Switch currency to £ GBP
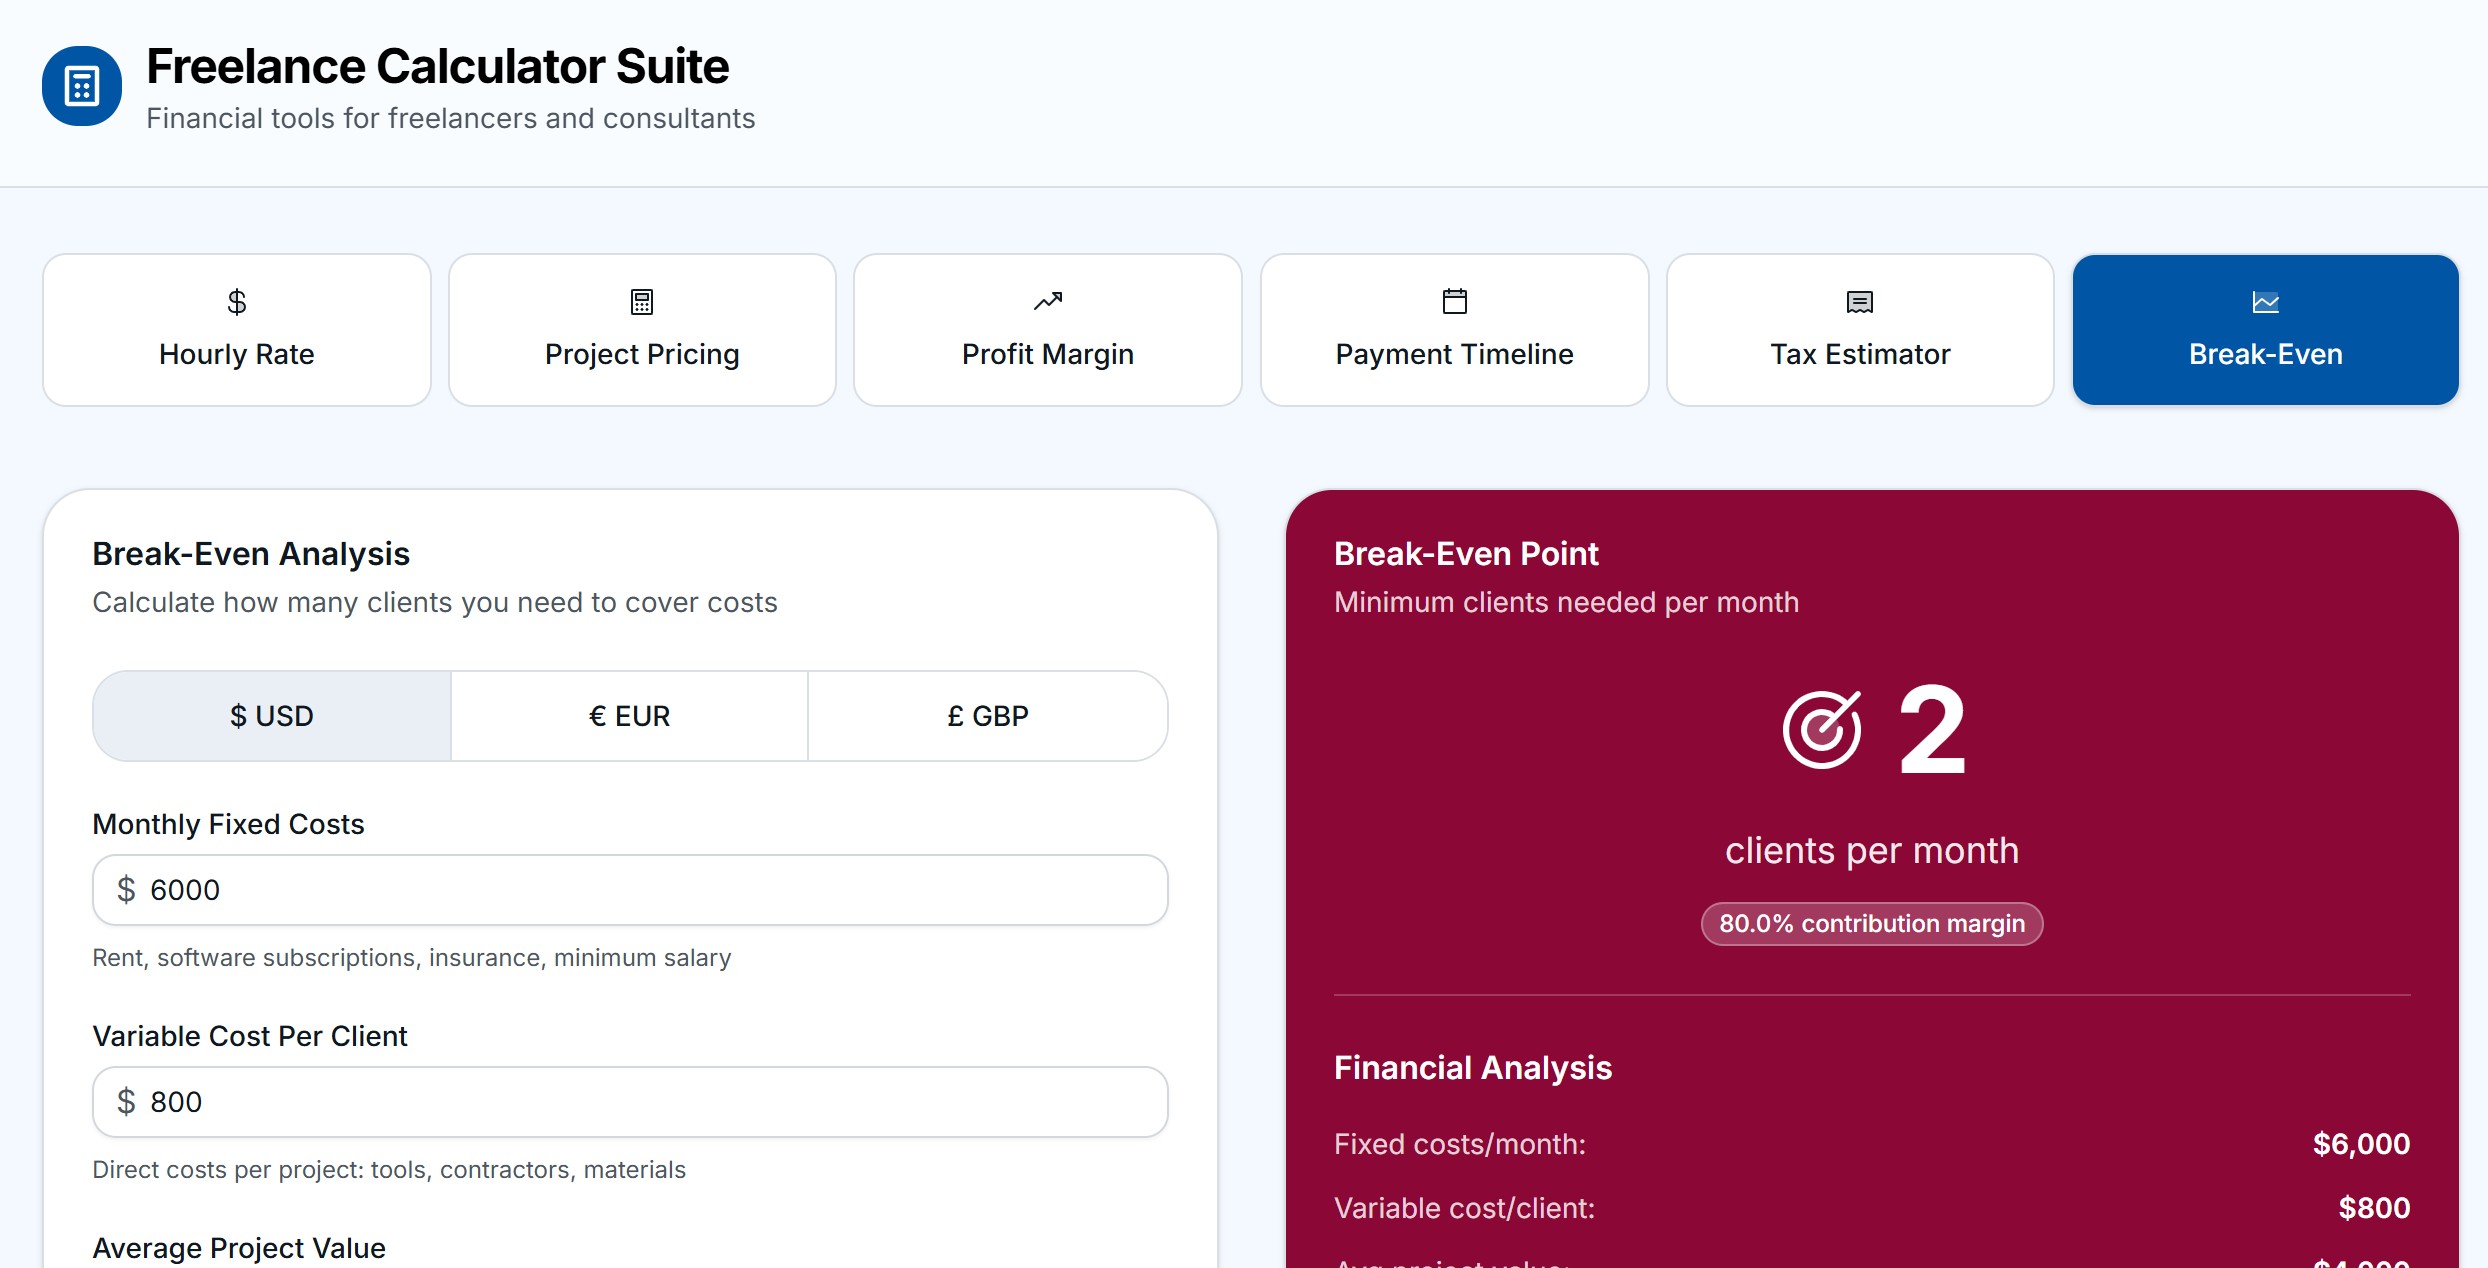The image size is (2488, 1268). [988, 716]
